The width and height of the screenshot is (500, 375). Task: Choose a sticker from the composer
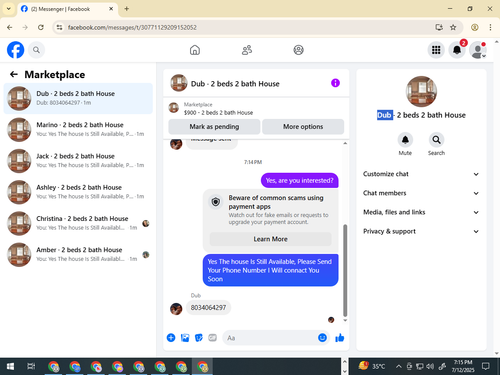[199, 338]
